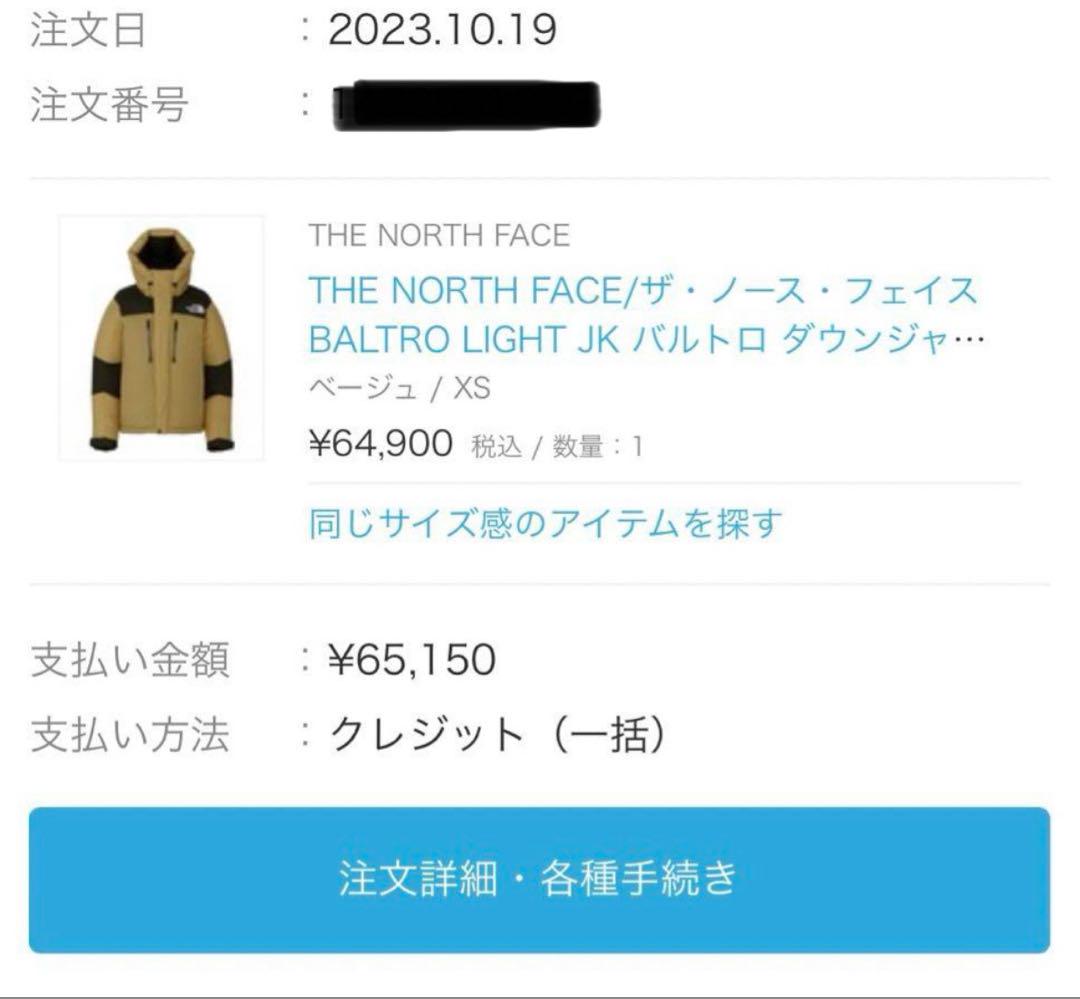This screenshot has width=1080, height=999.
Task: Select the grey THE NORTH FACE brand label
Action: pos(439,236)
